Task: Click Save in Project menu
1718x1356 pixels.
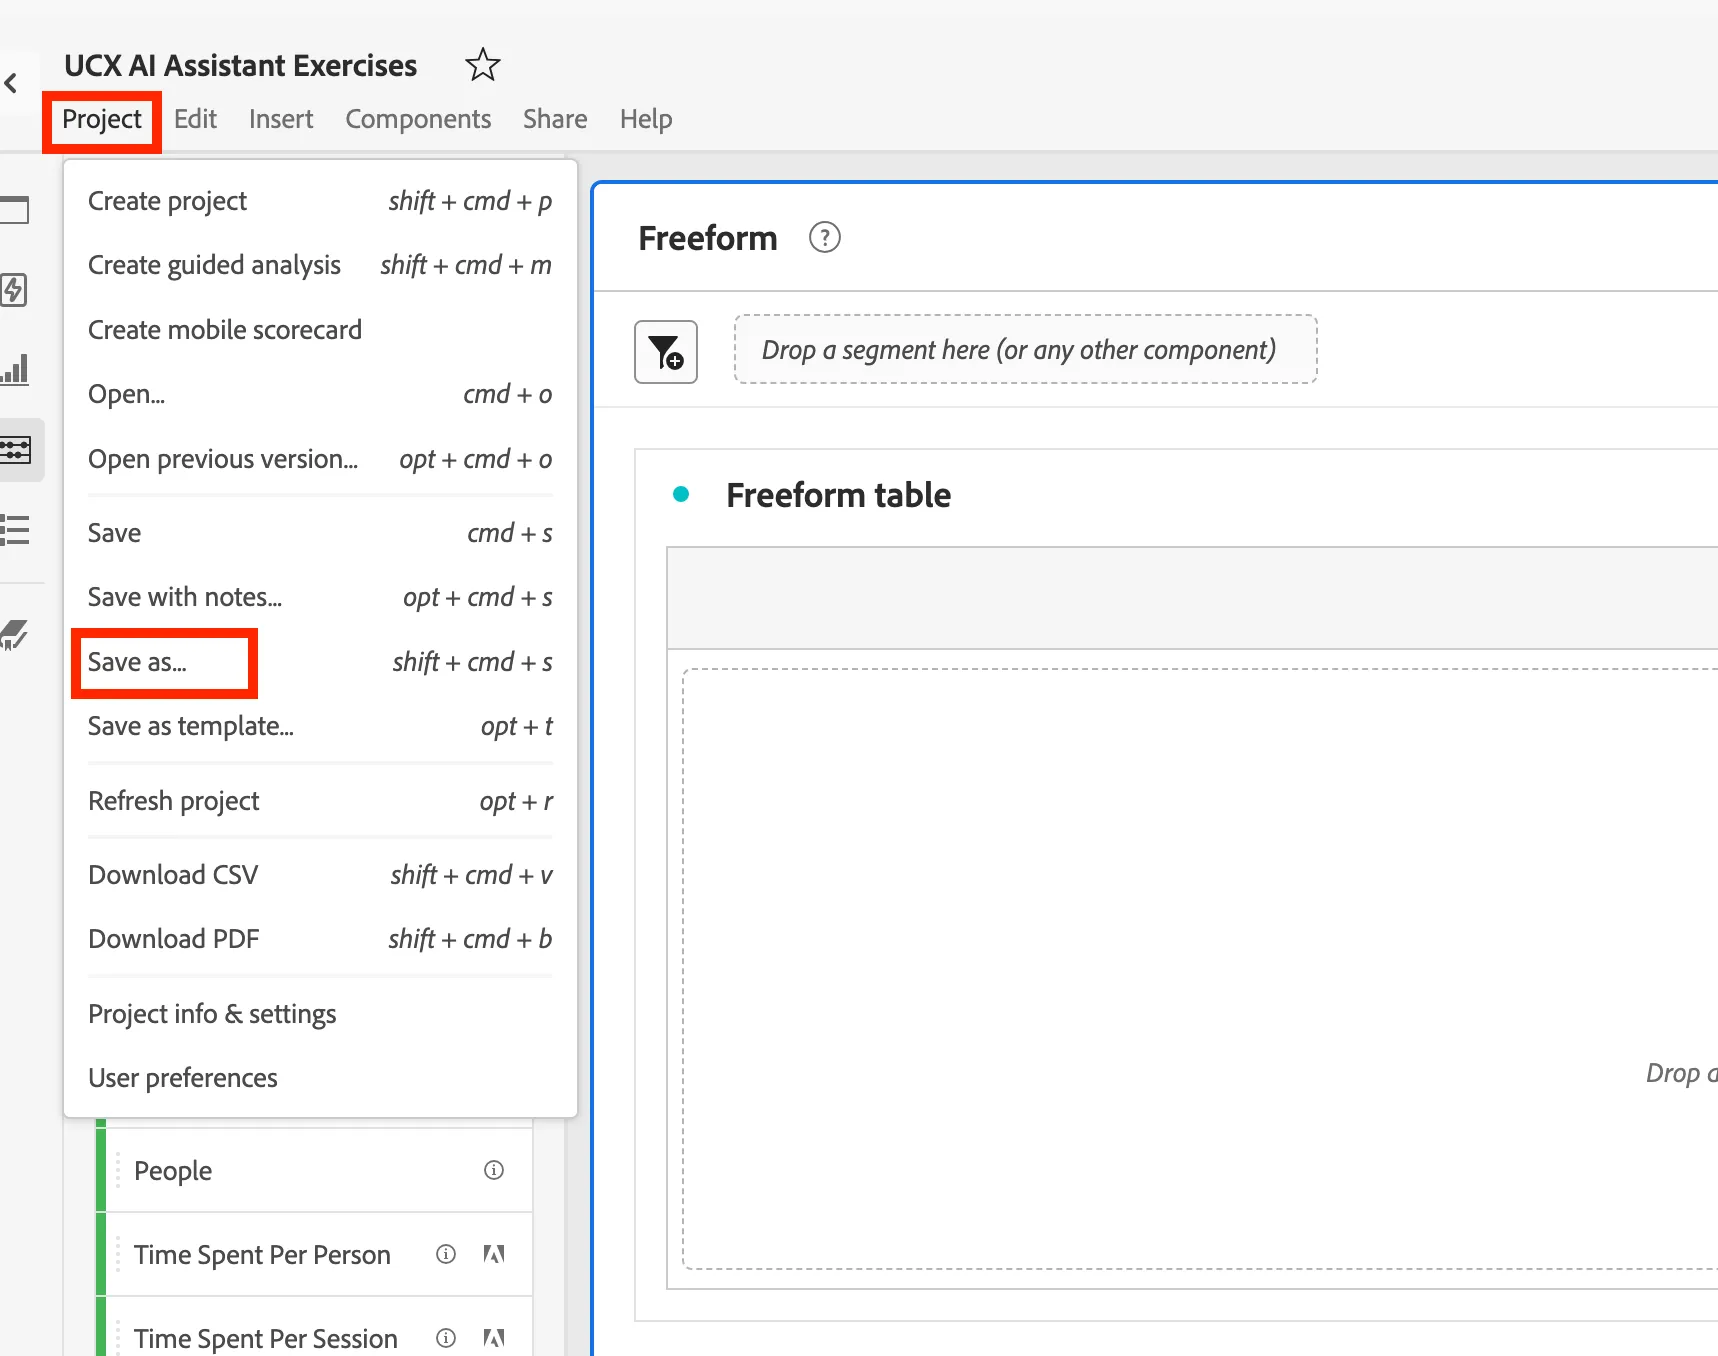Action: 320,533
